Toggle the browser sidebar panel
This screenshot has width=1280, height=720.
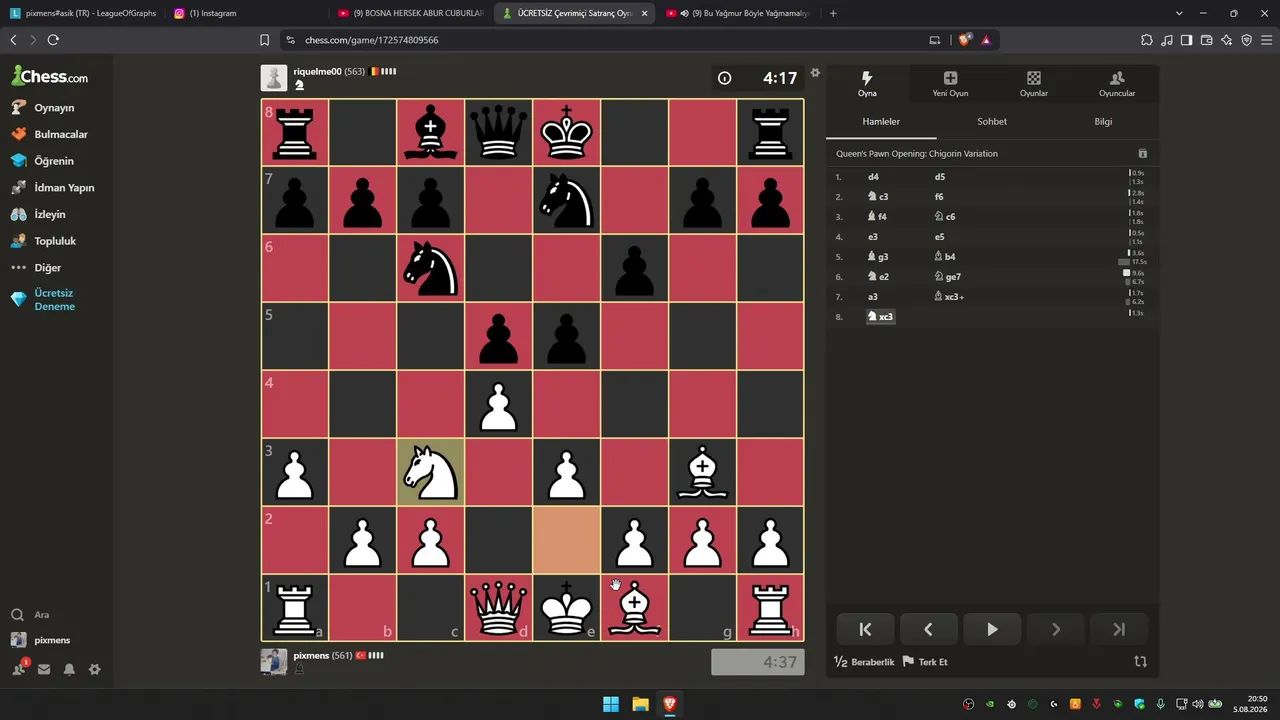point(1186,40)
